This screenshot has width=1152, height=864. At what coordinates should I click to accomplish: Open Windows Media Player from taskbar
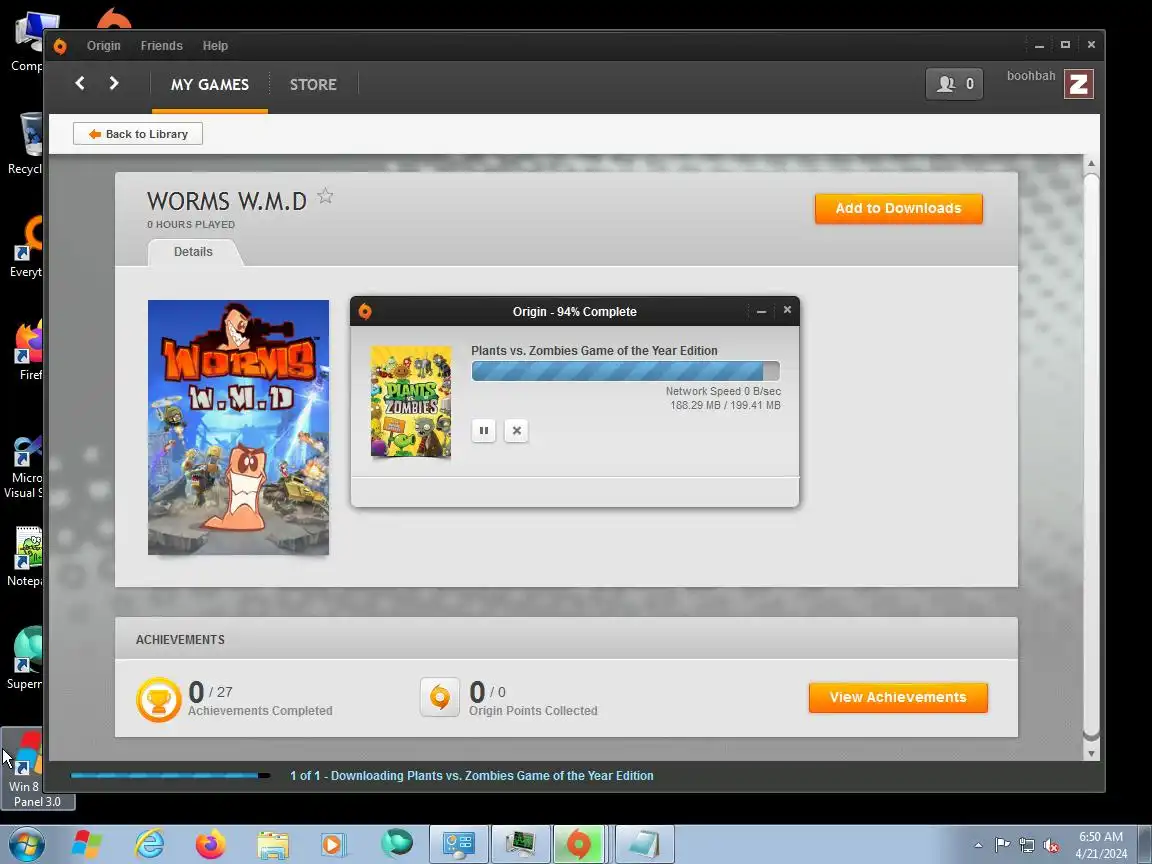pyautogui.click(x=334, y=844)
